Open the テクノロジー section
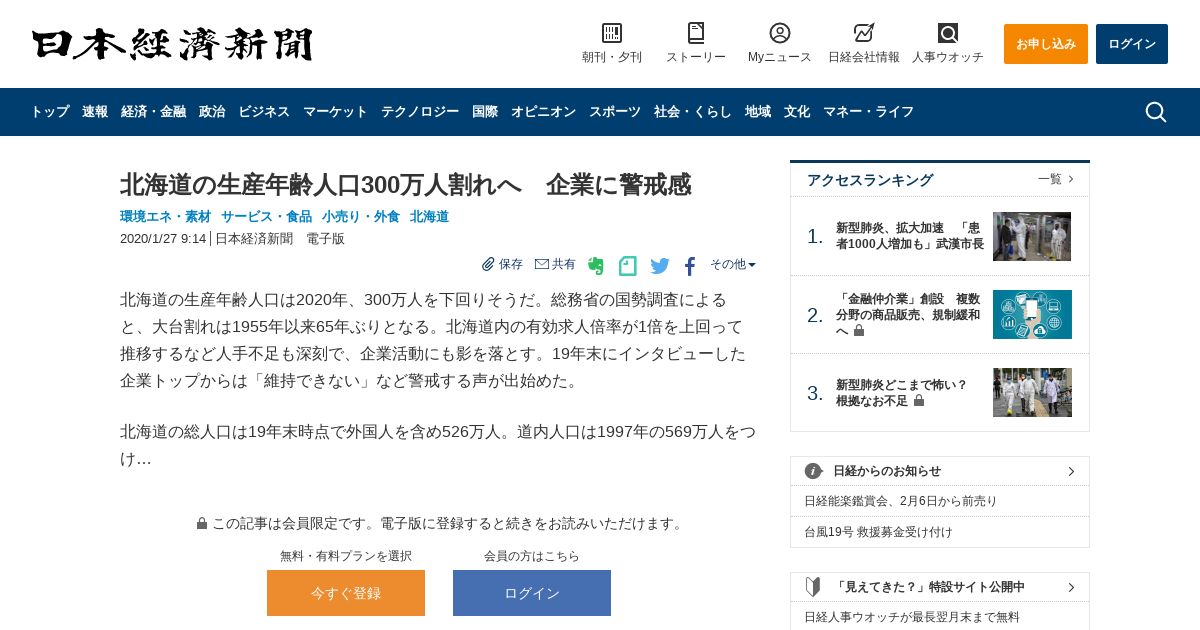This screenshot has height=630, width=1200. (420, 112)
